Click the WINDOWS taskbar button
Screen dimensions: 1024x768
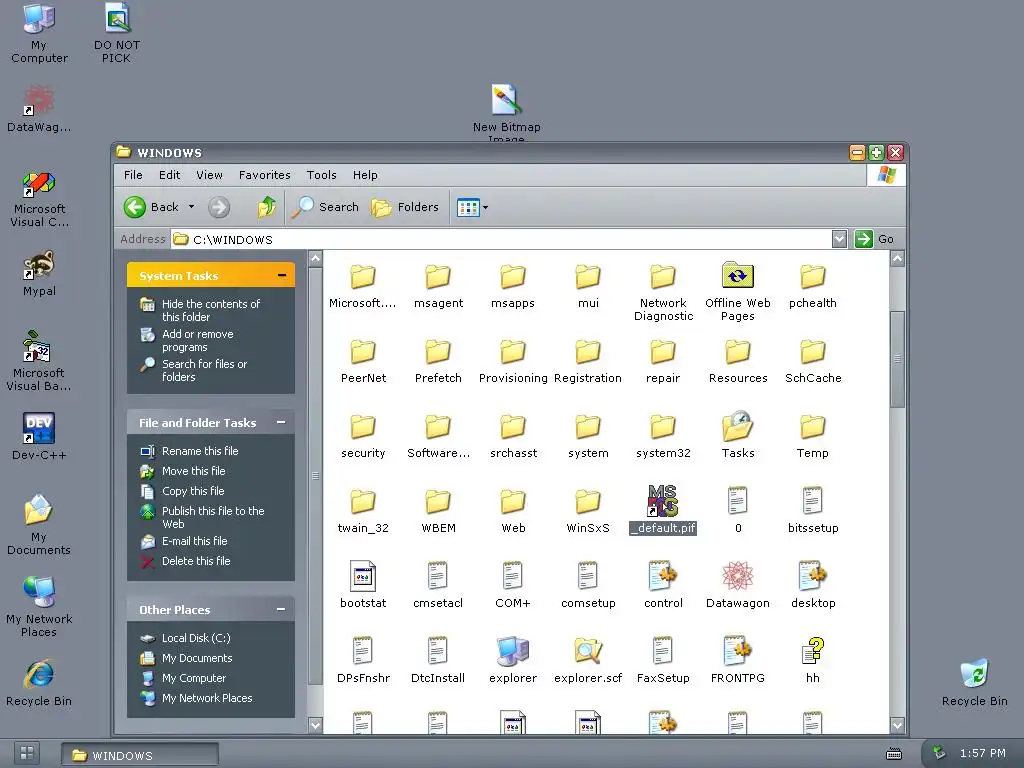tap(140, 755)
